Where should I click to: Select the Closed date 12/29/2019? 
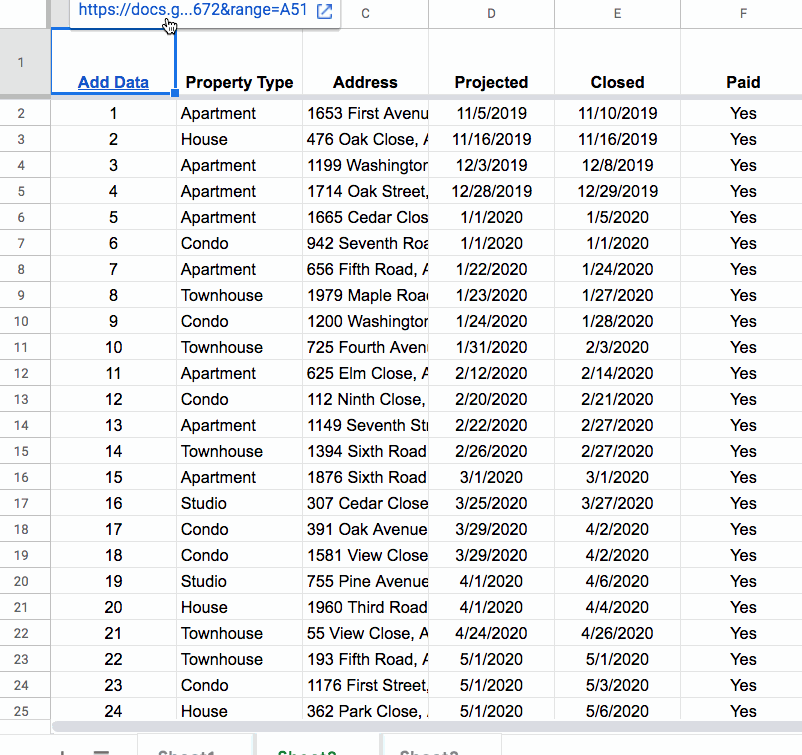pos(617,191)
